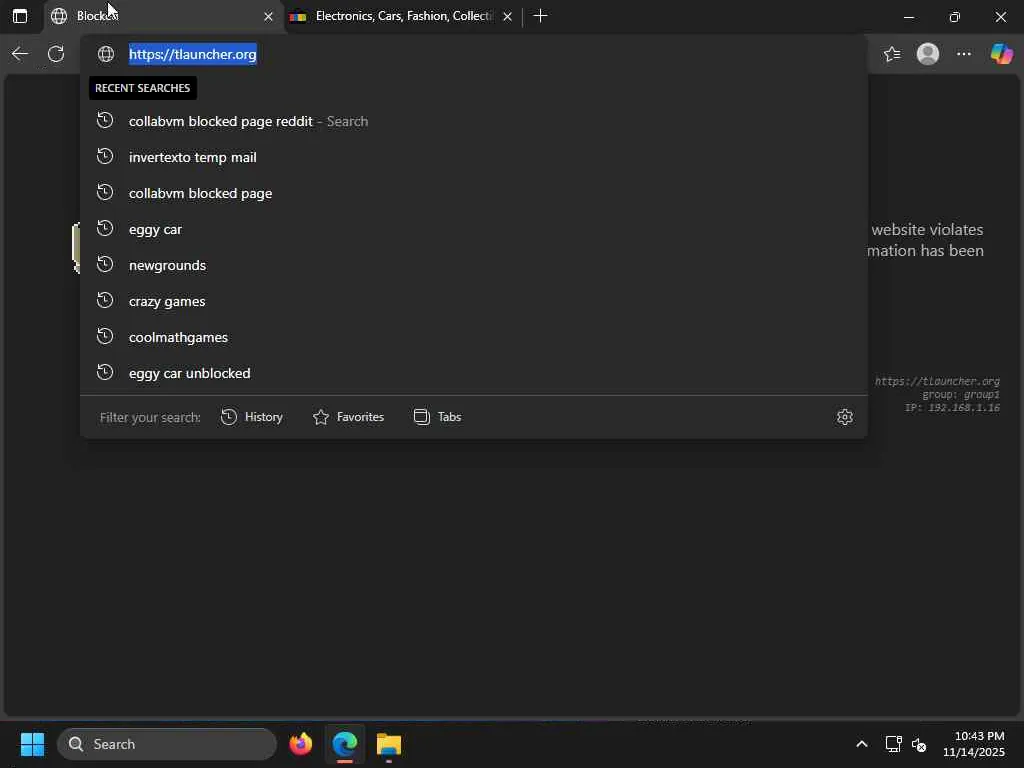Click the address bar globe icon
The image size is (1024, 768).
pyautogui.click(x=106, y=54)
